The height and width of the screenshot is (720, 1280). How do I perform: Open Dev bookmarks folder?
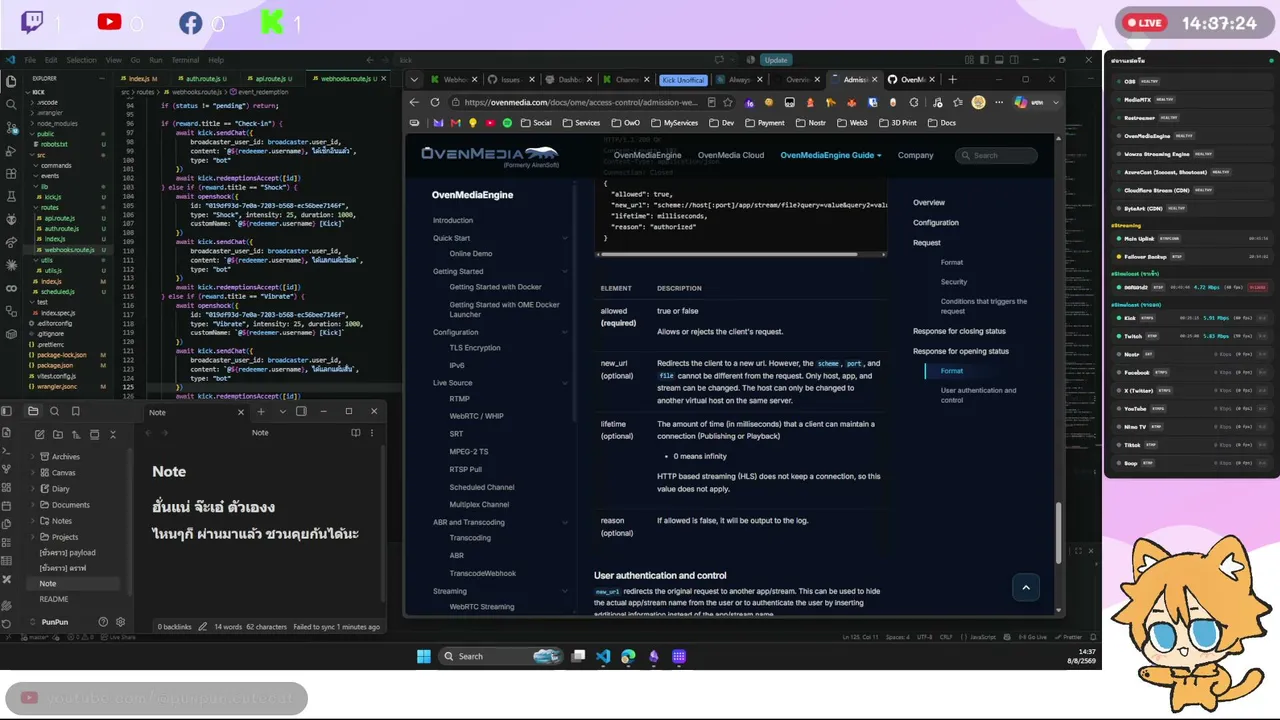coord(720,123)
